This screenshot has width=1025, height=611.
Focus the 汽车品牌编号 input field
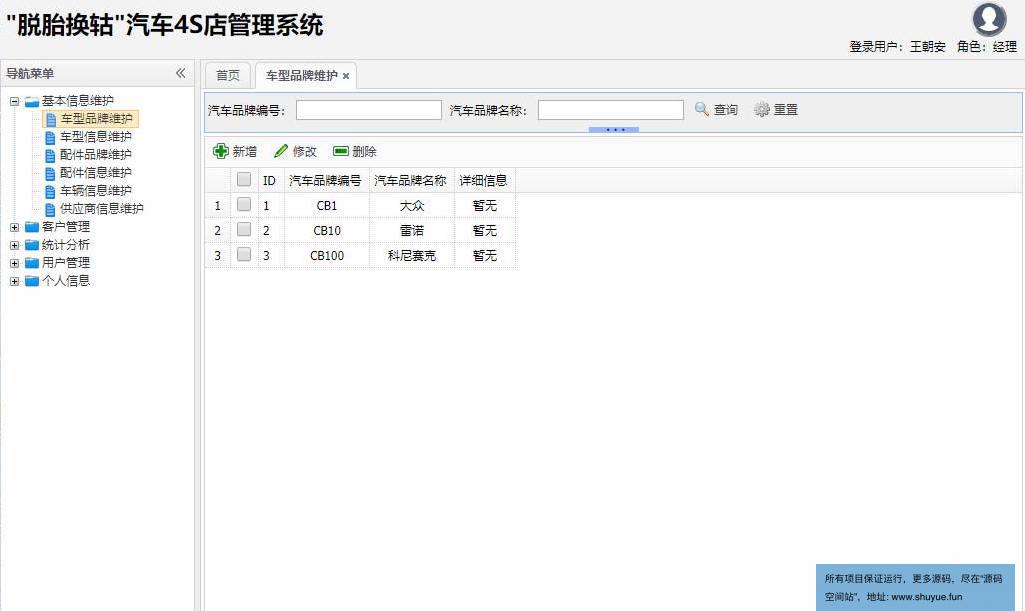pyautogui.click(x=368, y=110)
